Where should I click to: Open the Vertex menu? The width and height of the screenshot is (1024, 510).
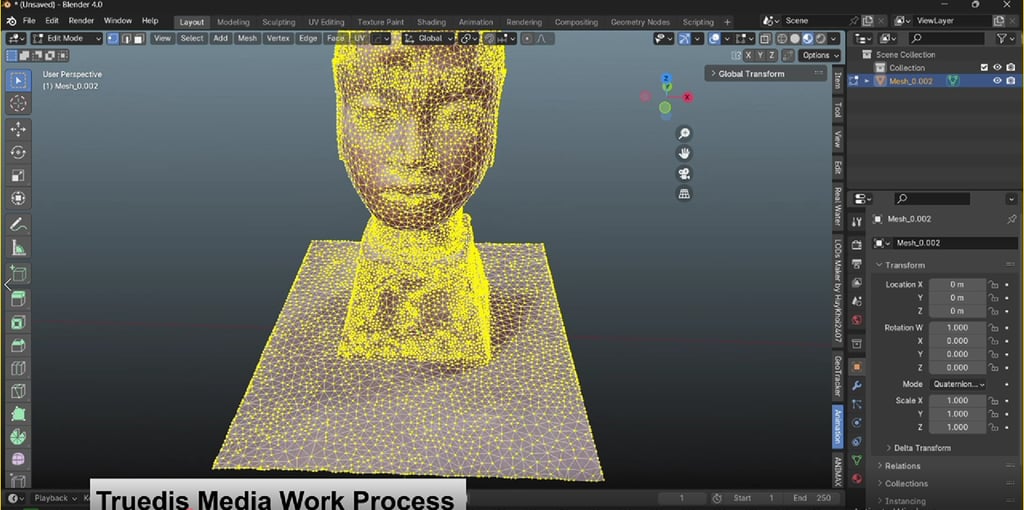278,39
